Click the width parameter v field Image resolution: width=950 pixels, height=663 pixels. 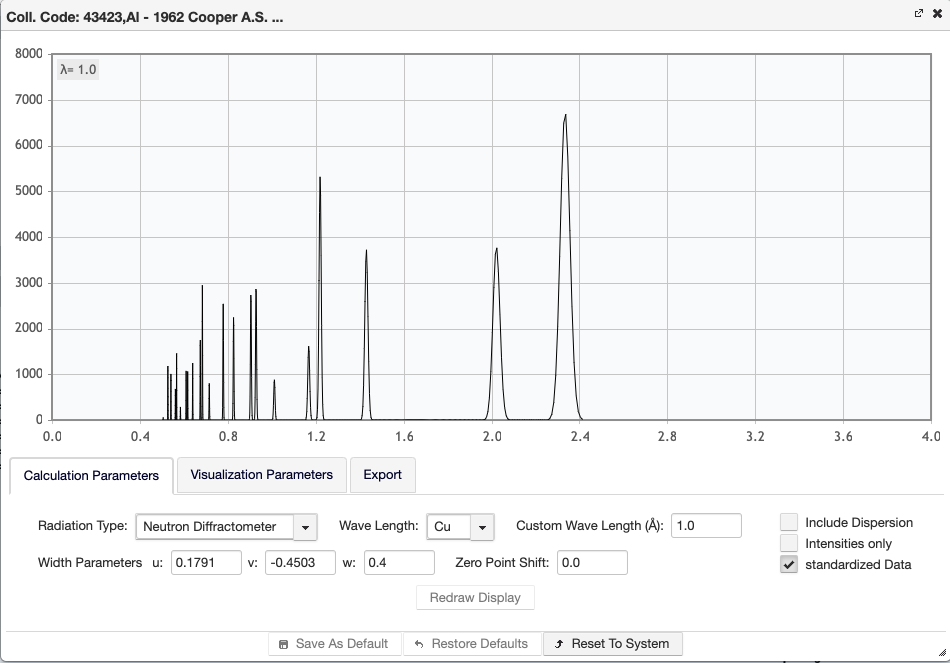[x=300, y=563]
